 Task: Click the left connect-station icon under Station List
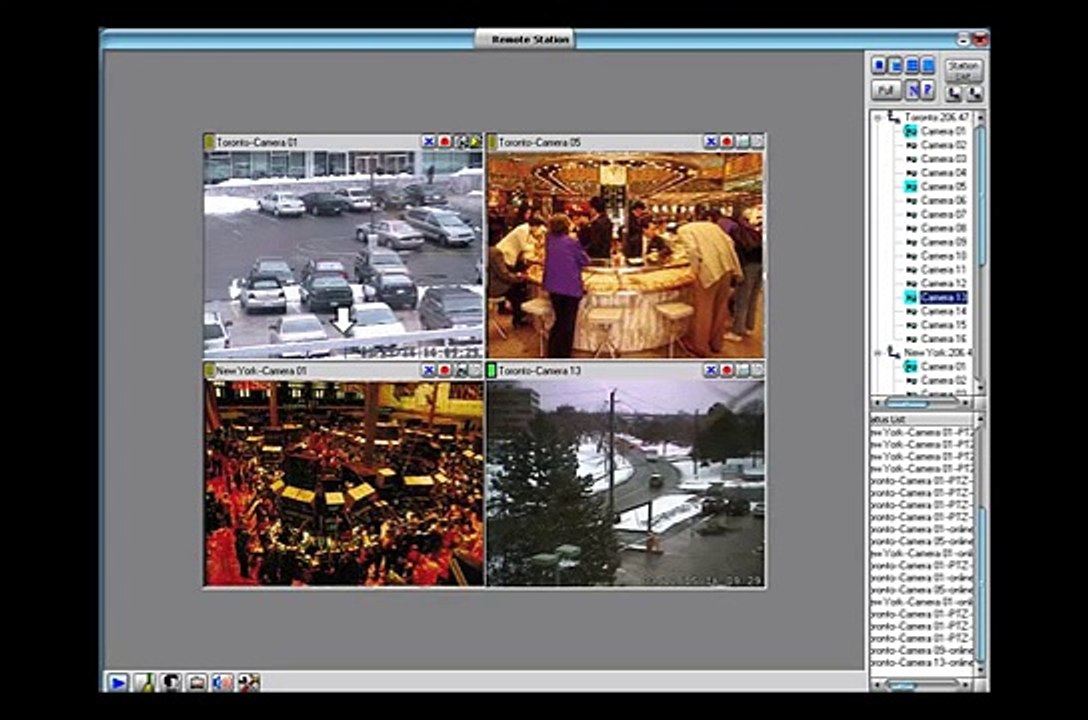click(x=955, y=93)
